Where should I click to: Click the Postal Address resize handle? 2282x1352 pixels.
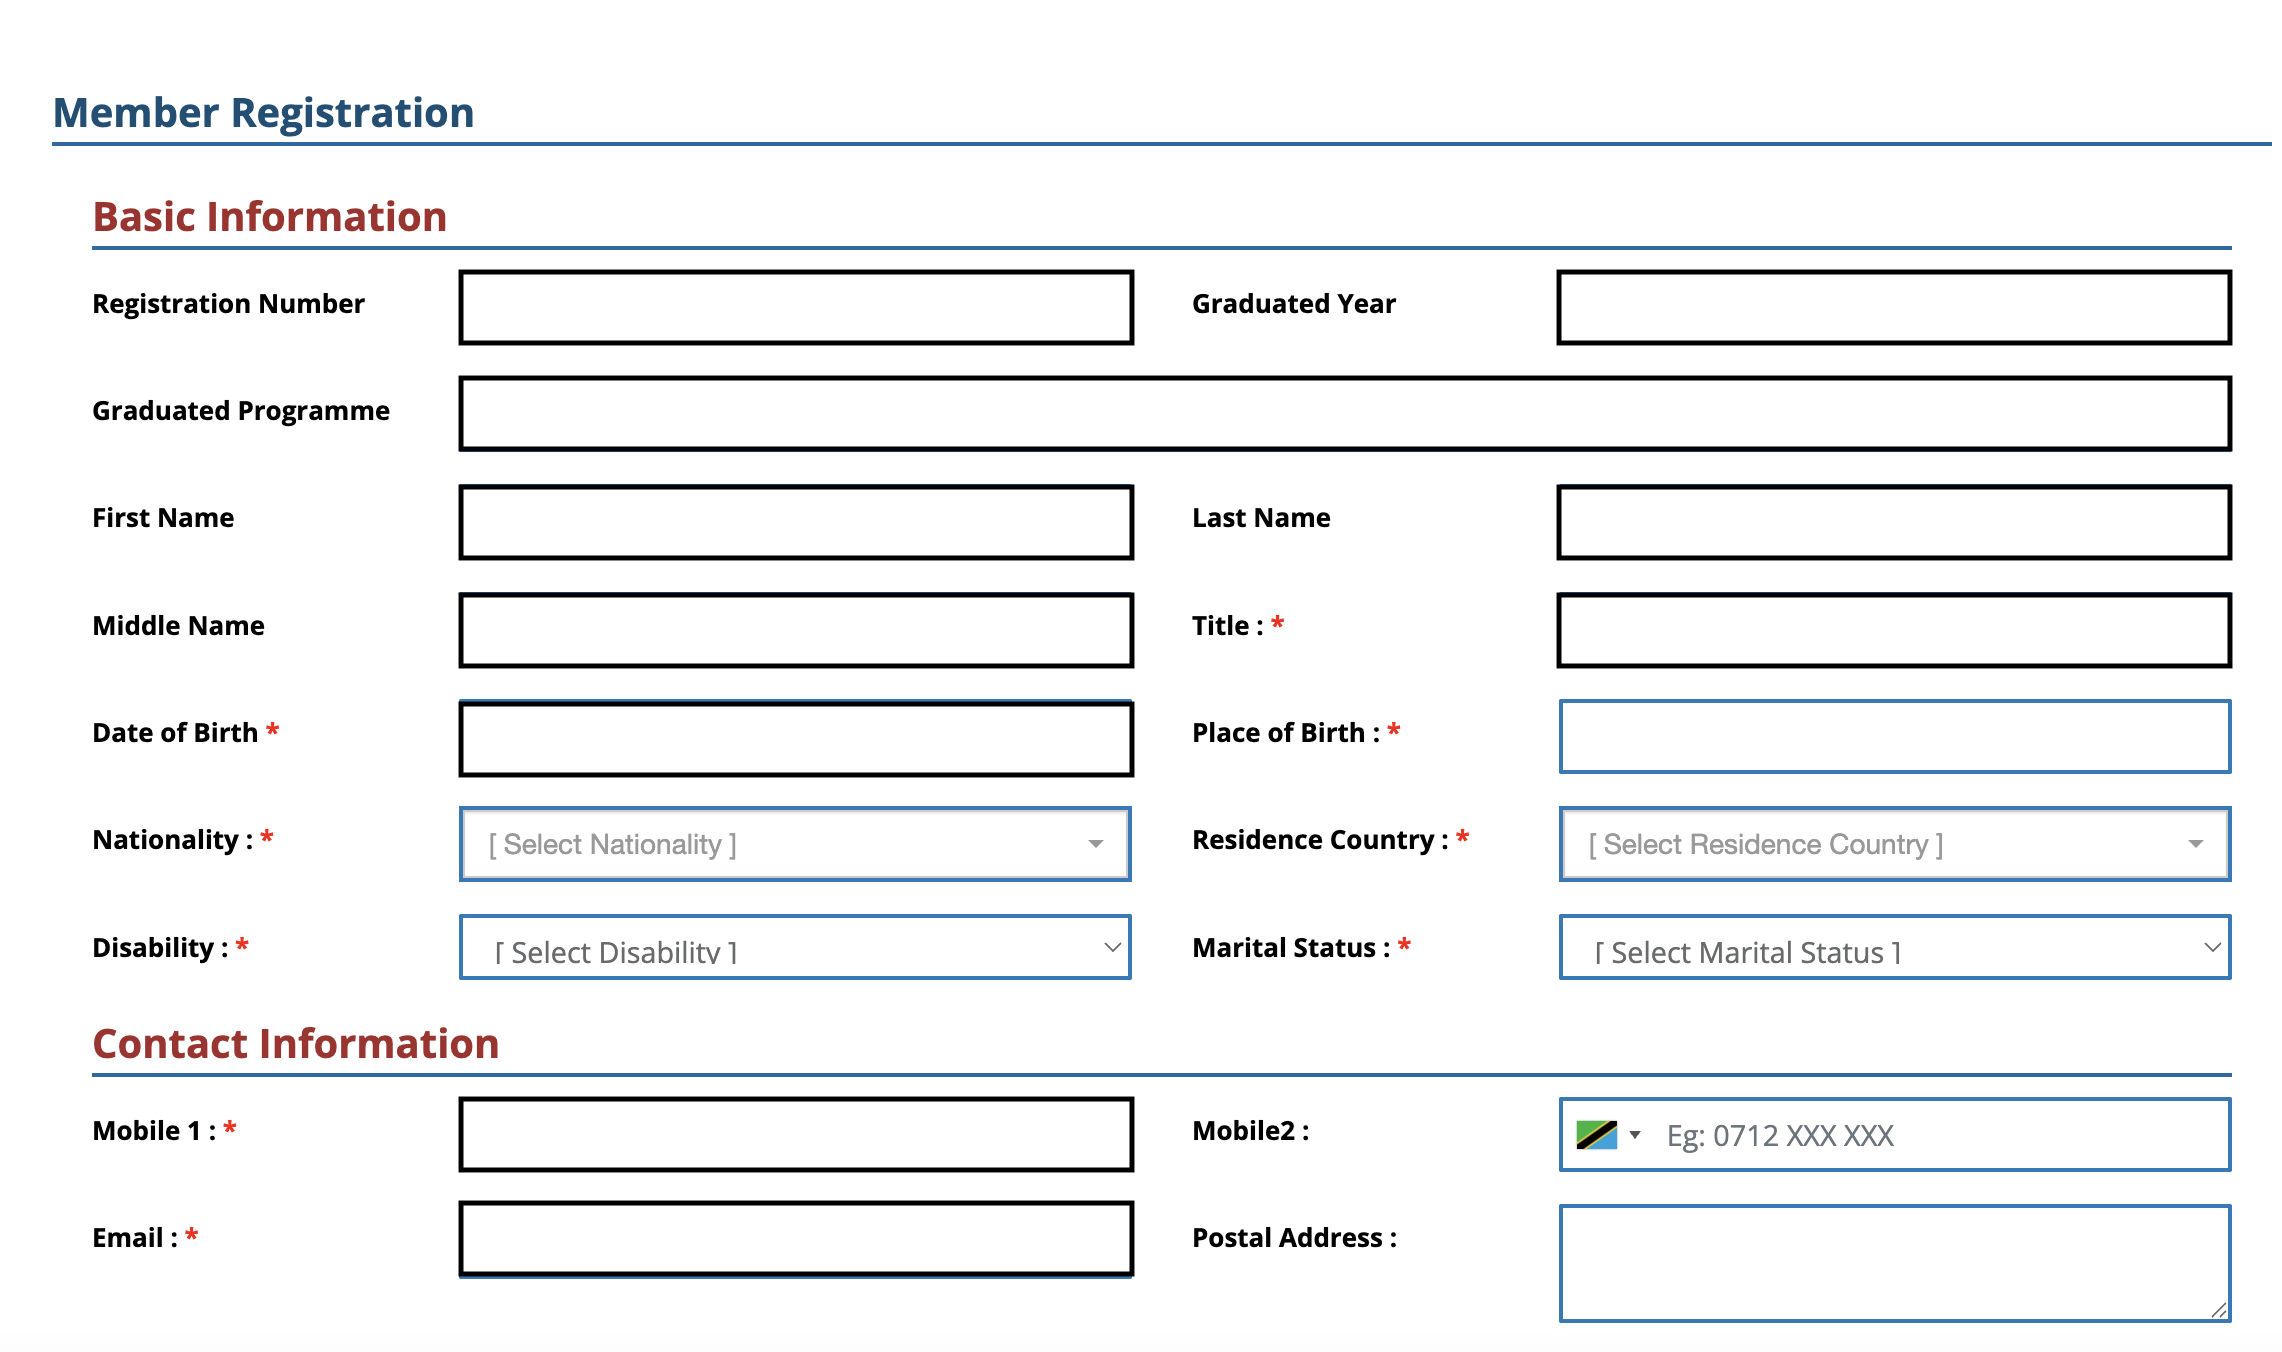coord(2218,1310)
